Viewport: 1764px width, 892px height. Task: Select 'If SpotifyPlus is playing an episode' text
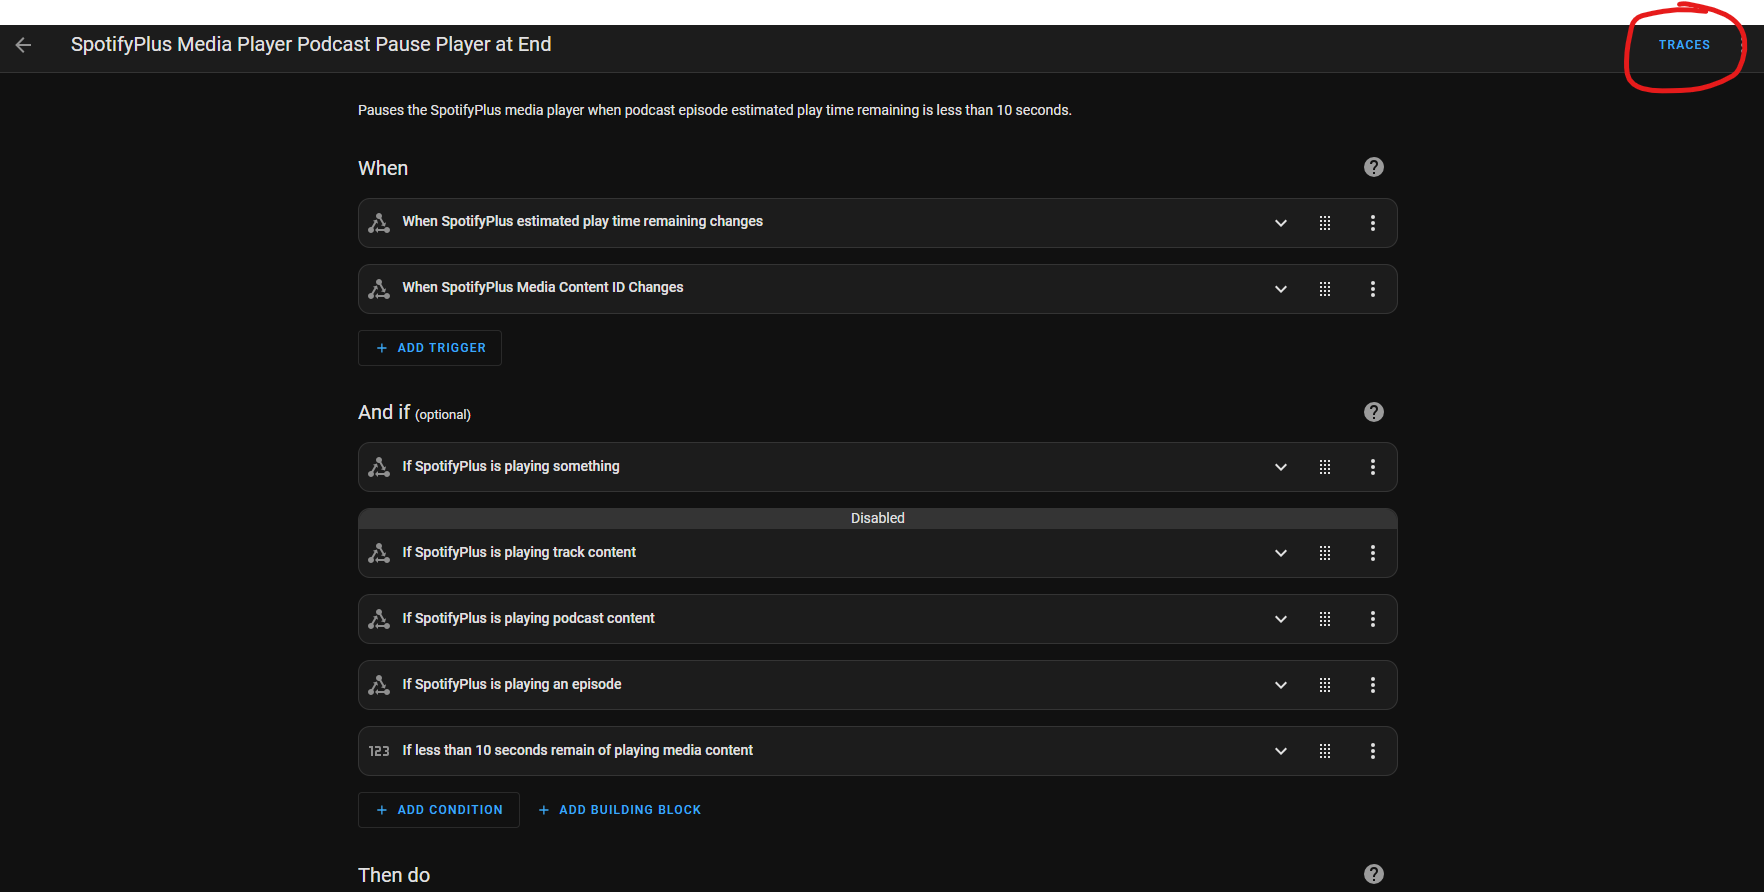pos(512,684)
